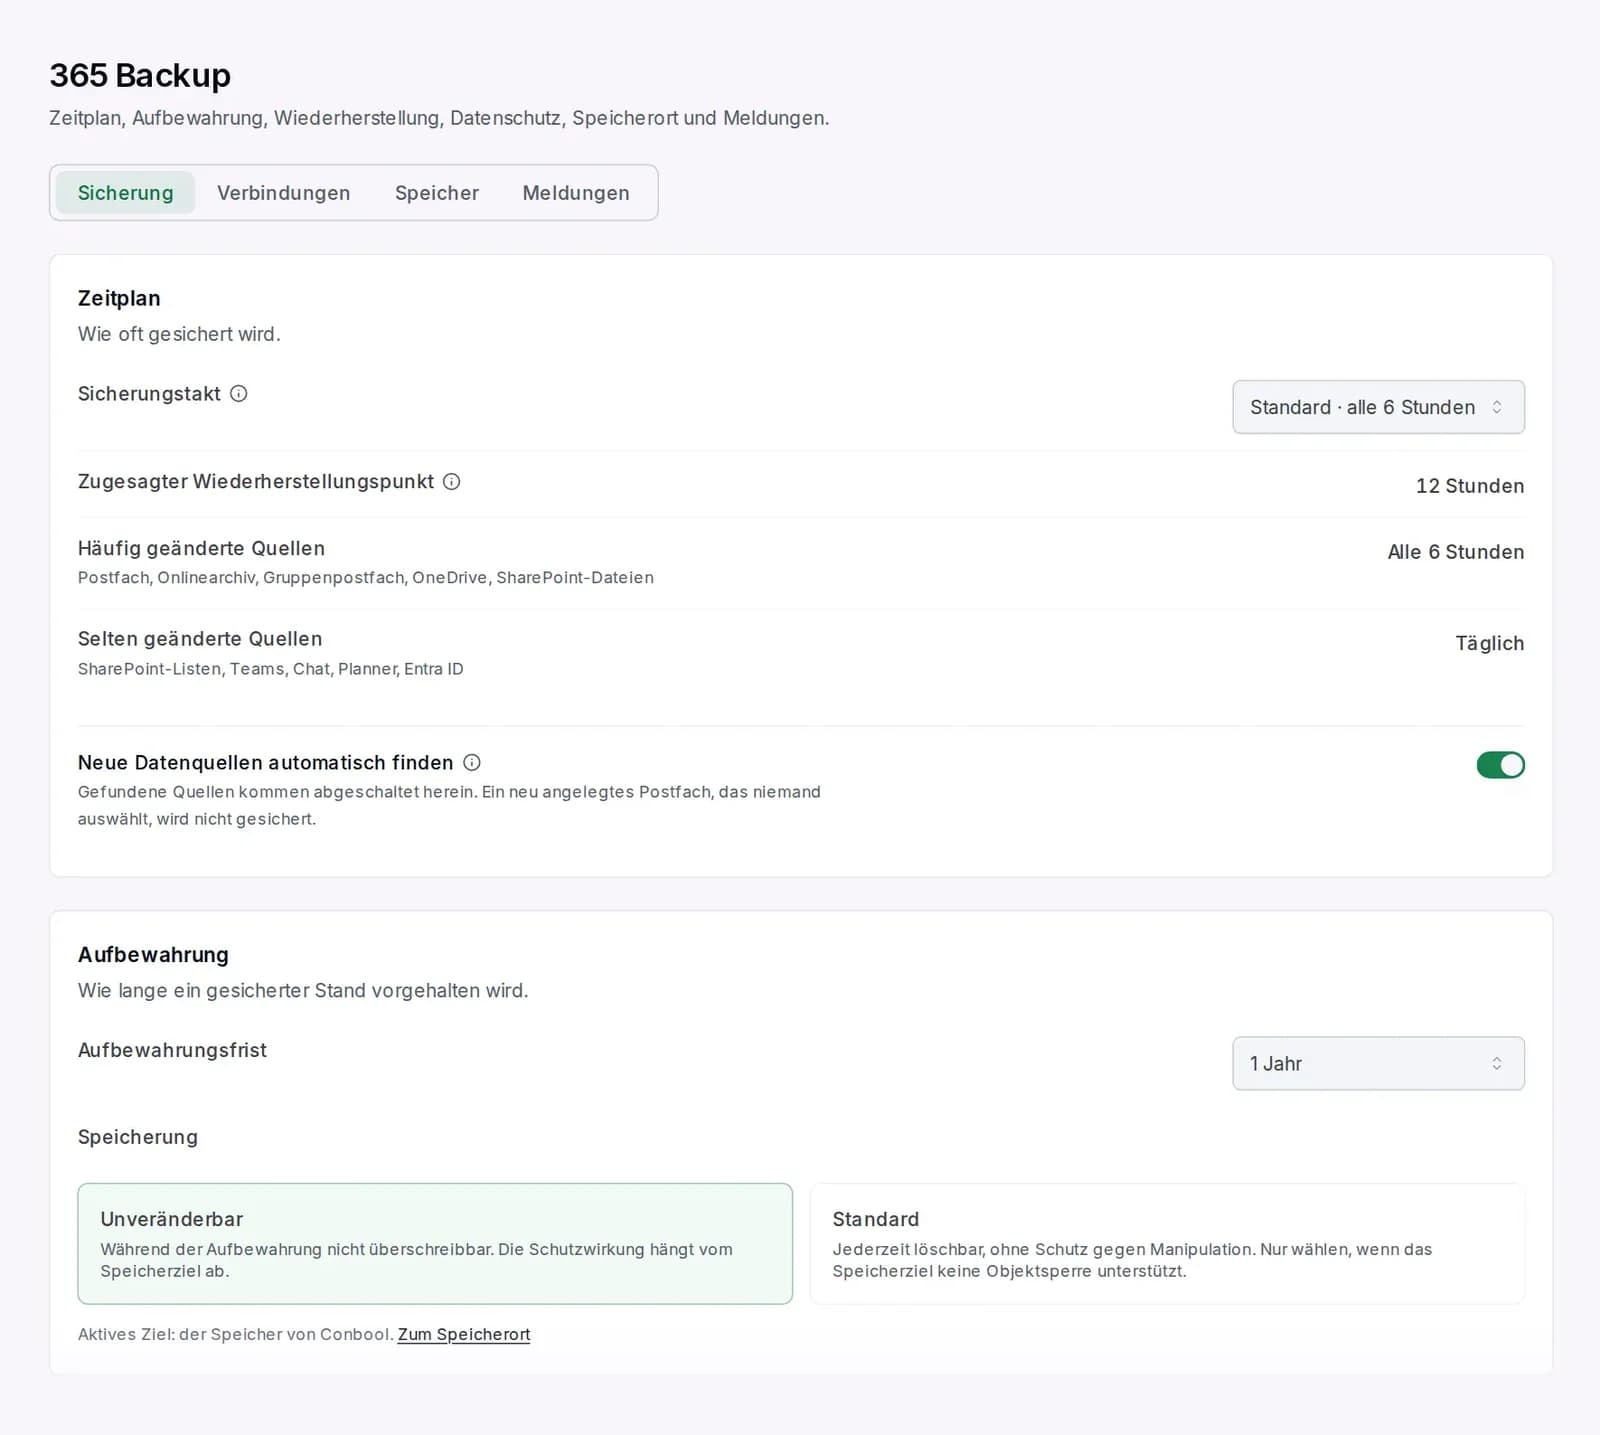Image resolution: width=1600 pixels, height=1435 pixels.
Task: Click the Aufbewahrungsfrist label
Action: click(x=172, y=1051)
